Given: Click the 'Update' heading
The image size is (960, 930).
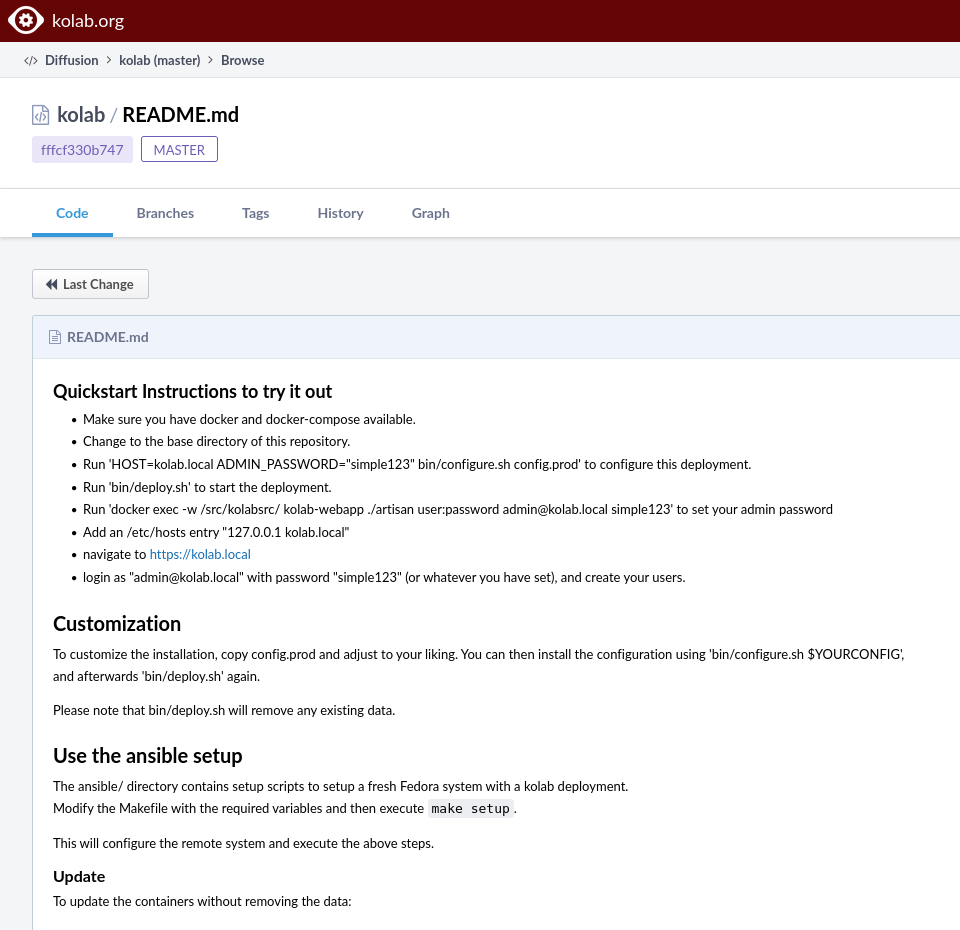Looking at the screenshot, I should pyautogui.click(x=79, y=877).
